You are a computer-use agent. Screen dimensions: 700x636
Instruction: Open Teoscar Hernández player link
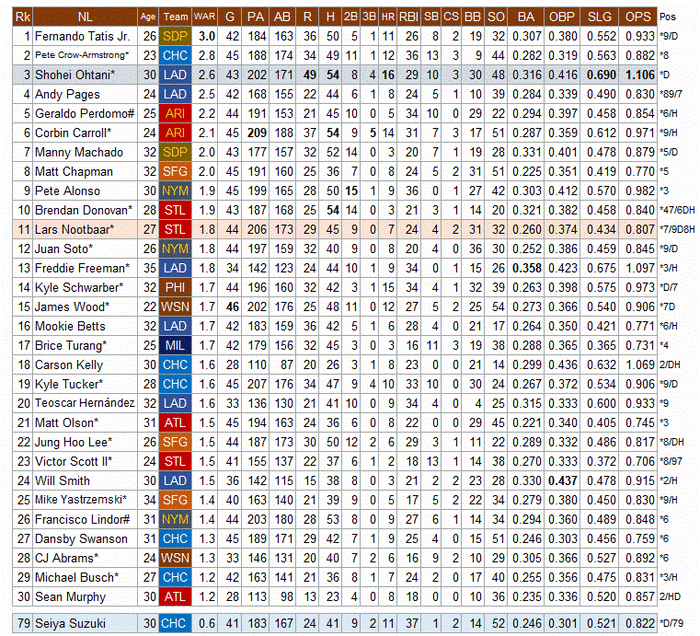84,403
